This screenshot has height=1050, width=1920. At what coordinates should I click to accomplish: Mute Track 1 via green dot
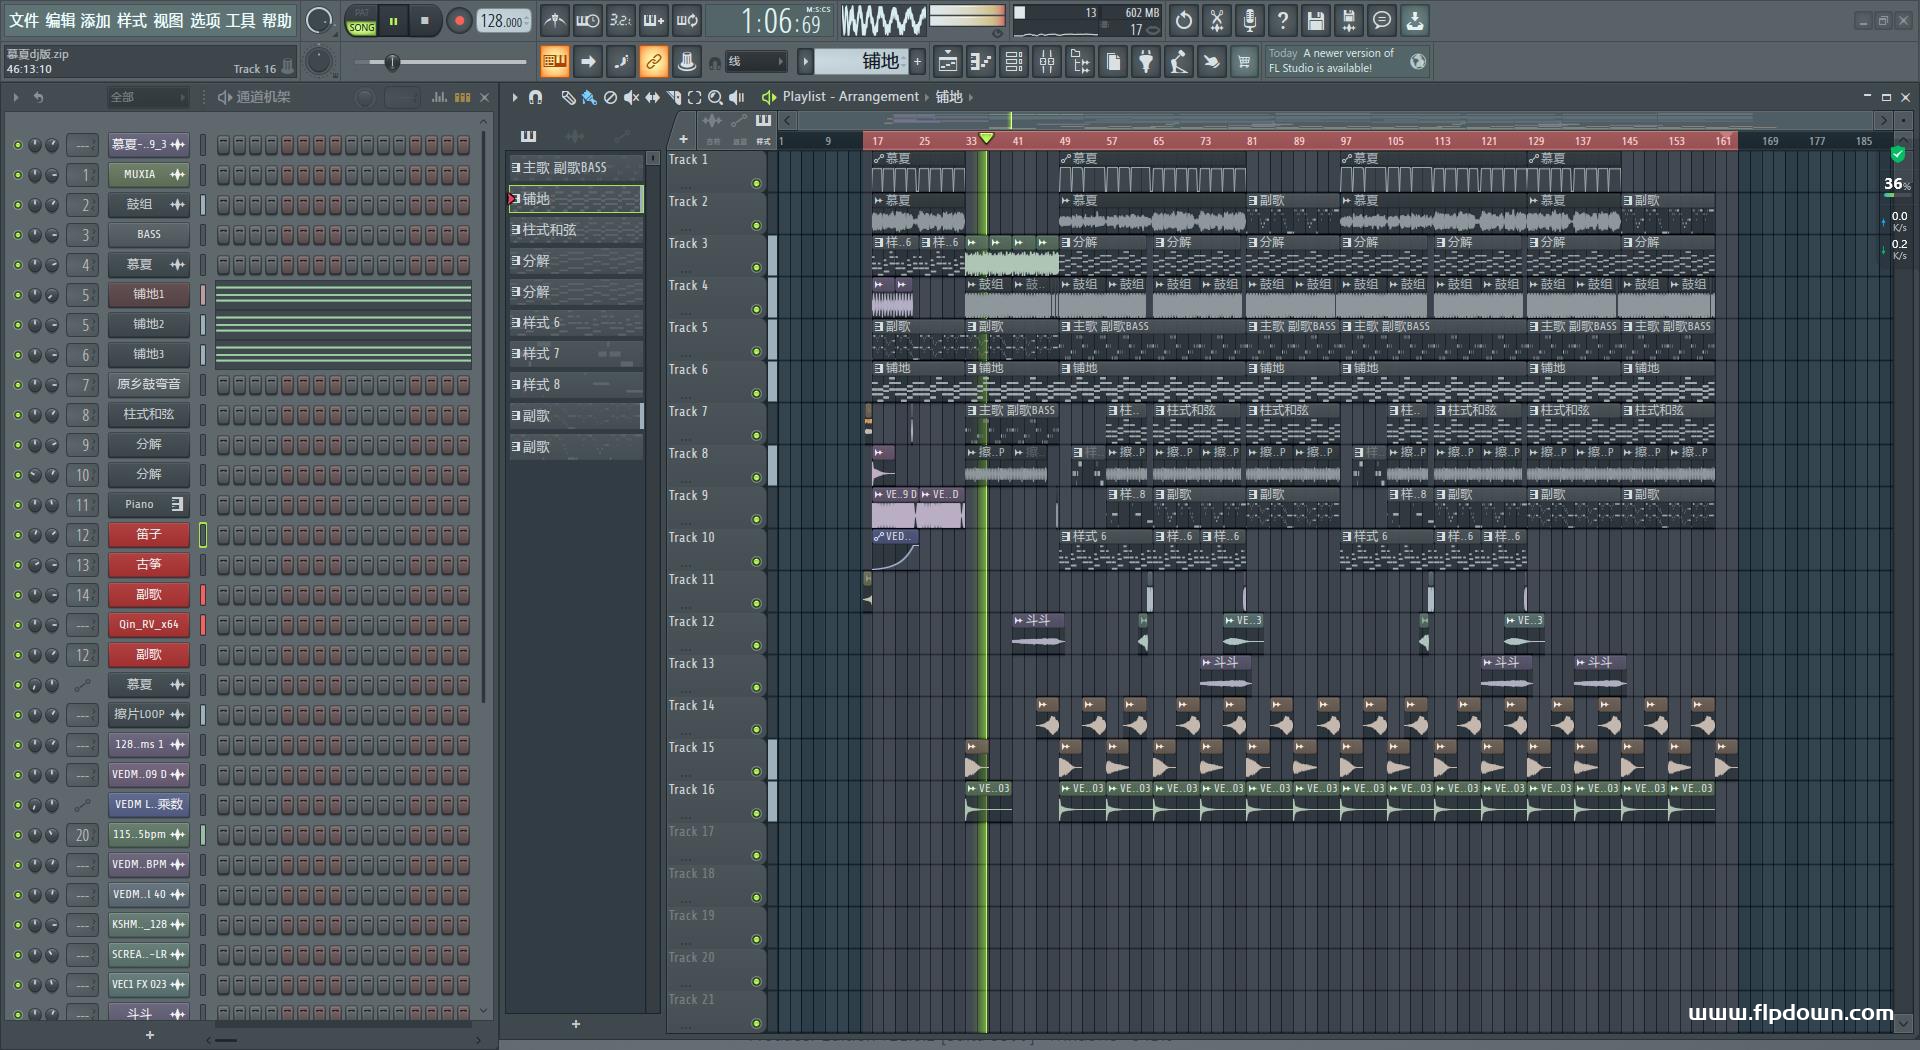point(756,184)
